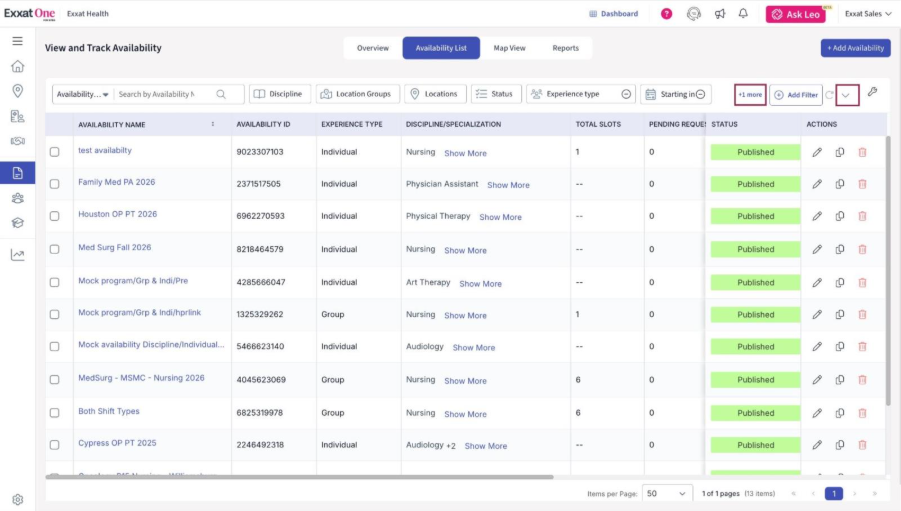Open the help question mark icon

pyautogui.click(x=667, y=14)
